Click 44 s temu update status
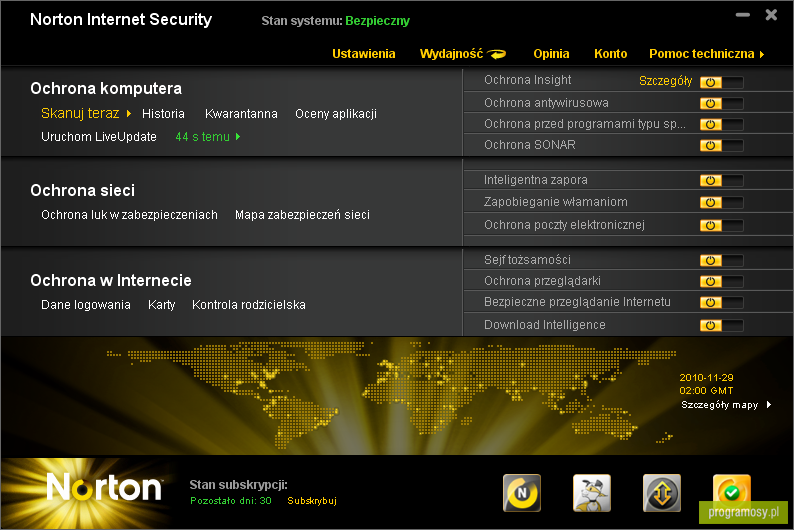 [203, 137]
